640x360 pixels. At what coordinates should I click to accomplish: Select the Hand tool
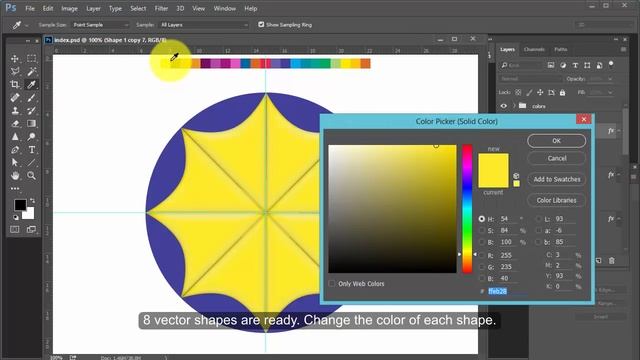[15, 176]
